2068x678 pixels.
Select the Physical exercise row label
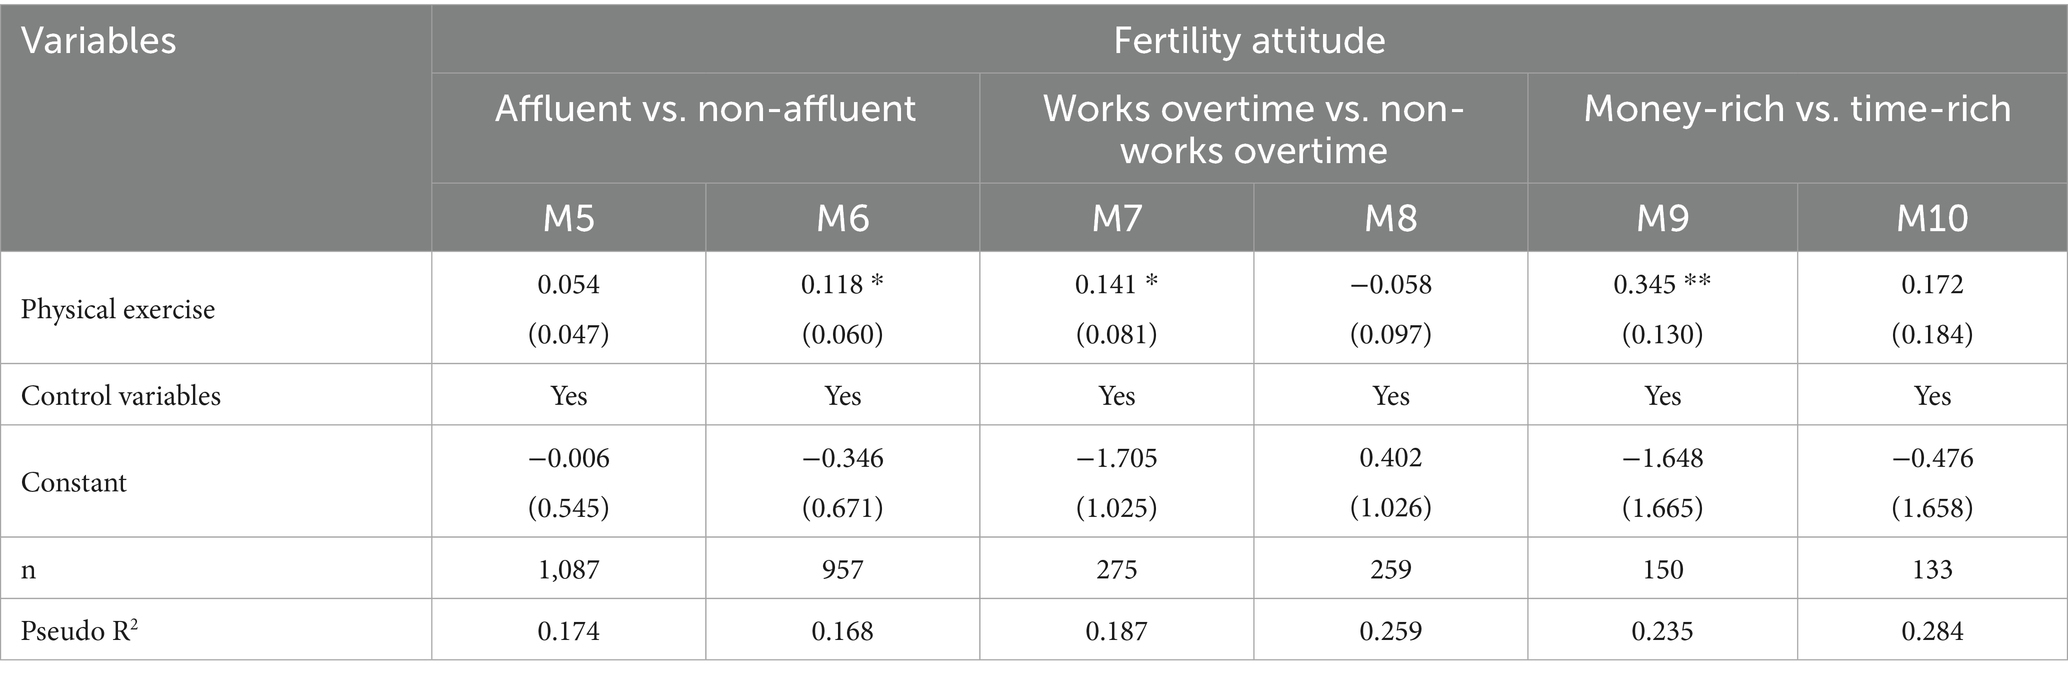pyautogui.click(x=118, y=309)
